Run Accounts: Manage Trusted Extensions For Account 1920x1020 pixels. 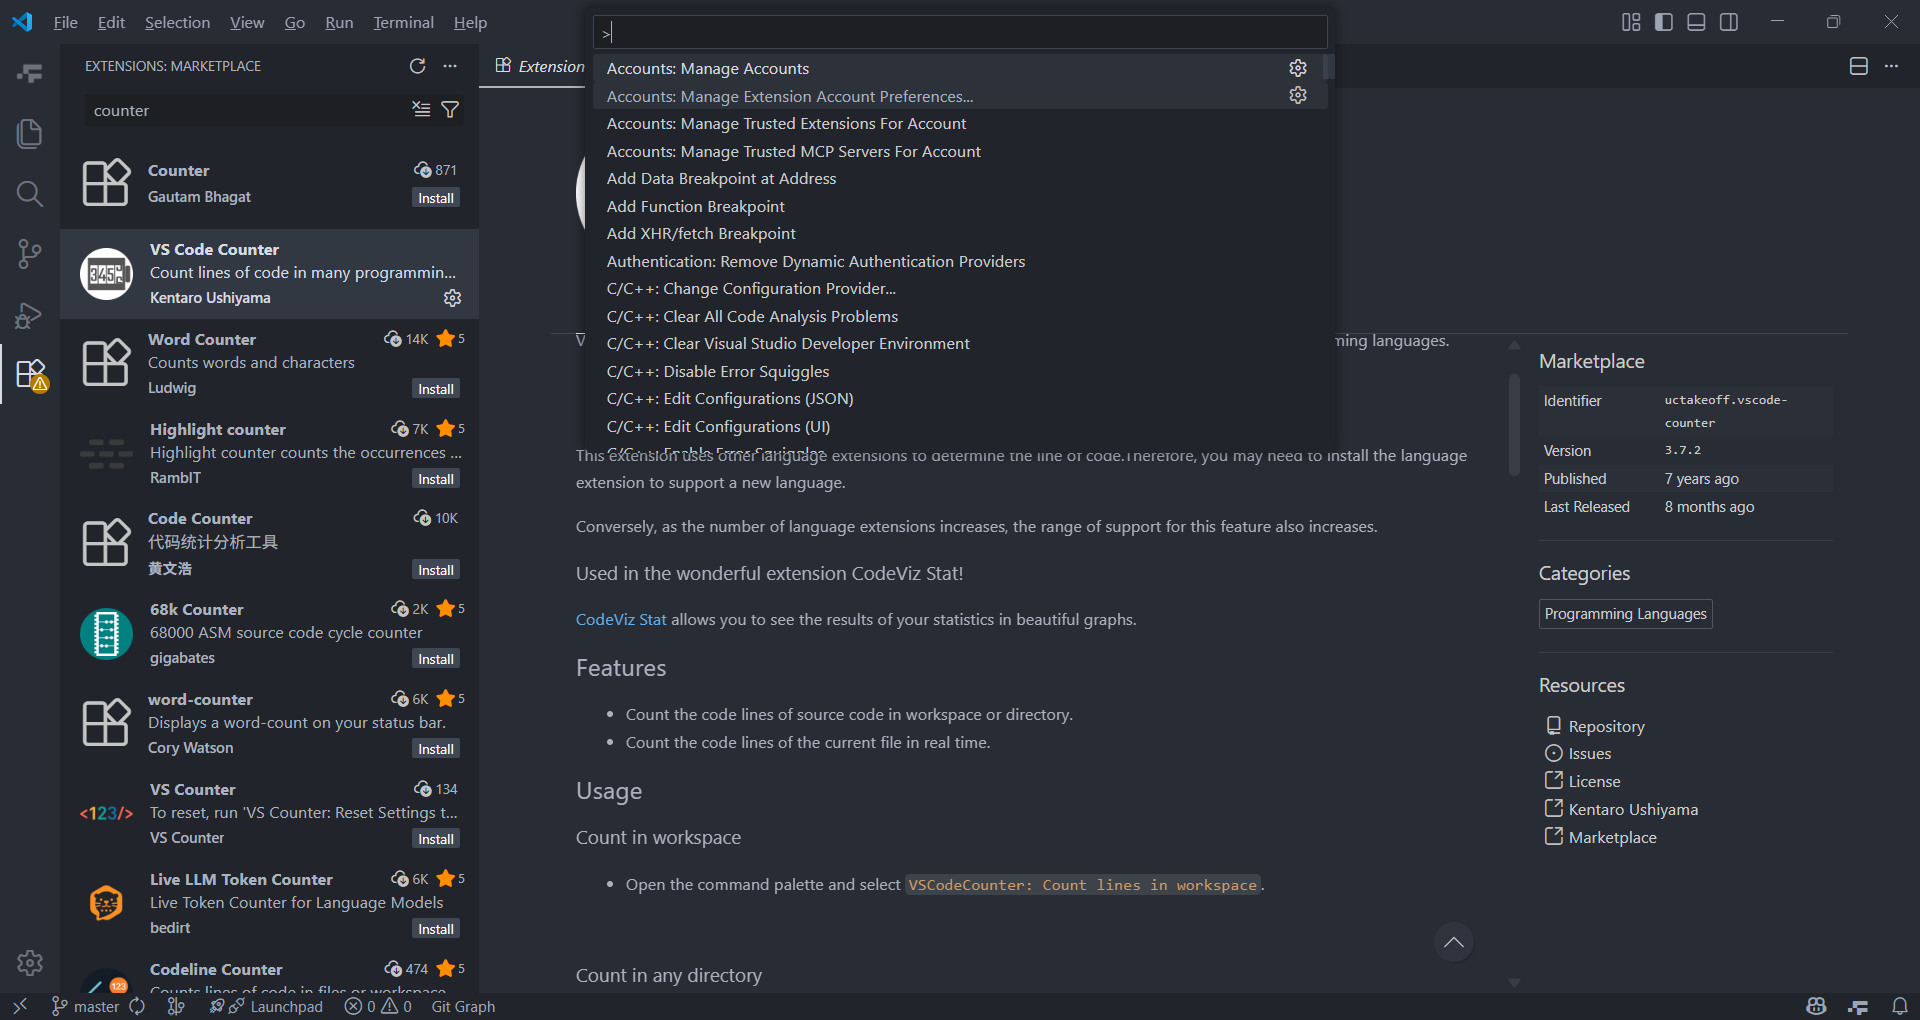point(960,124)
